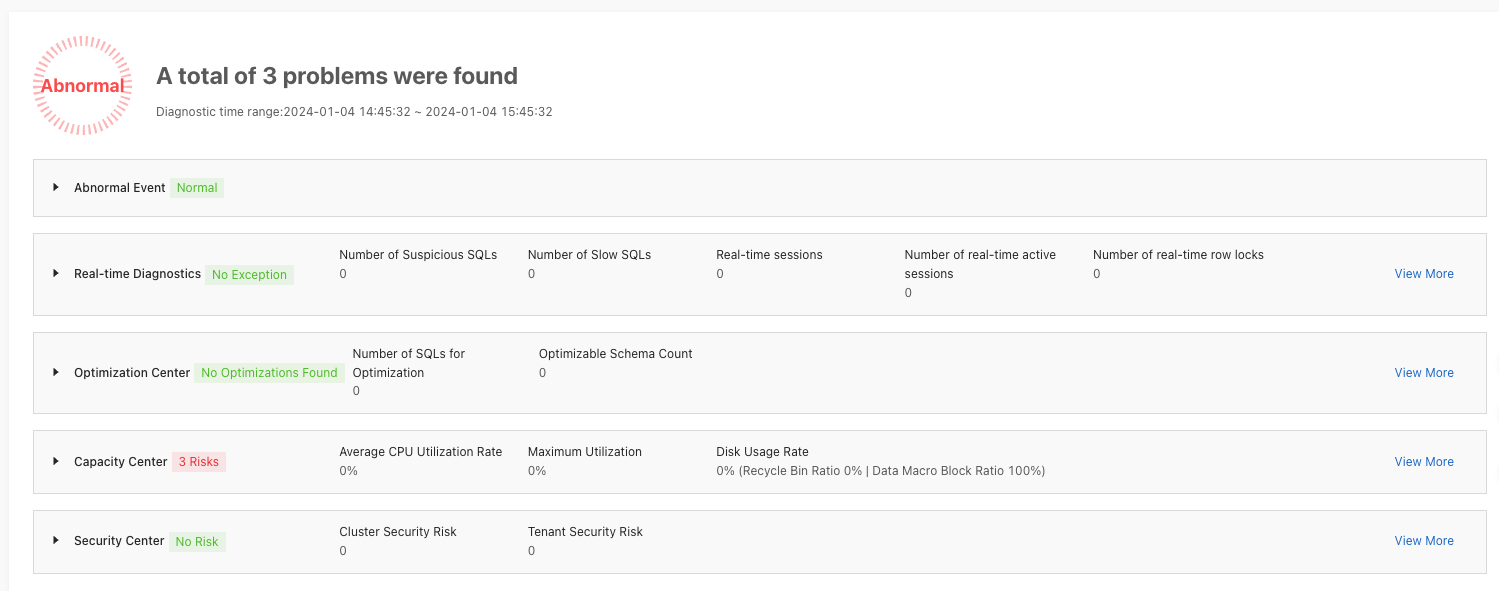
Task: Click the No Exception status badge
Action: pyautogui.click(x=249, y=275)
